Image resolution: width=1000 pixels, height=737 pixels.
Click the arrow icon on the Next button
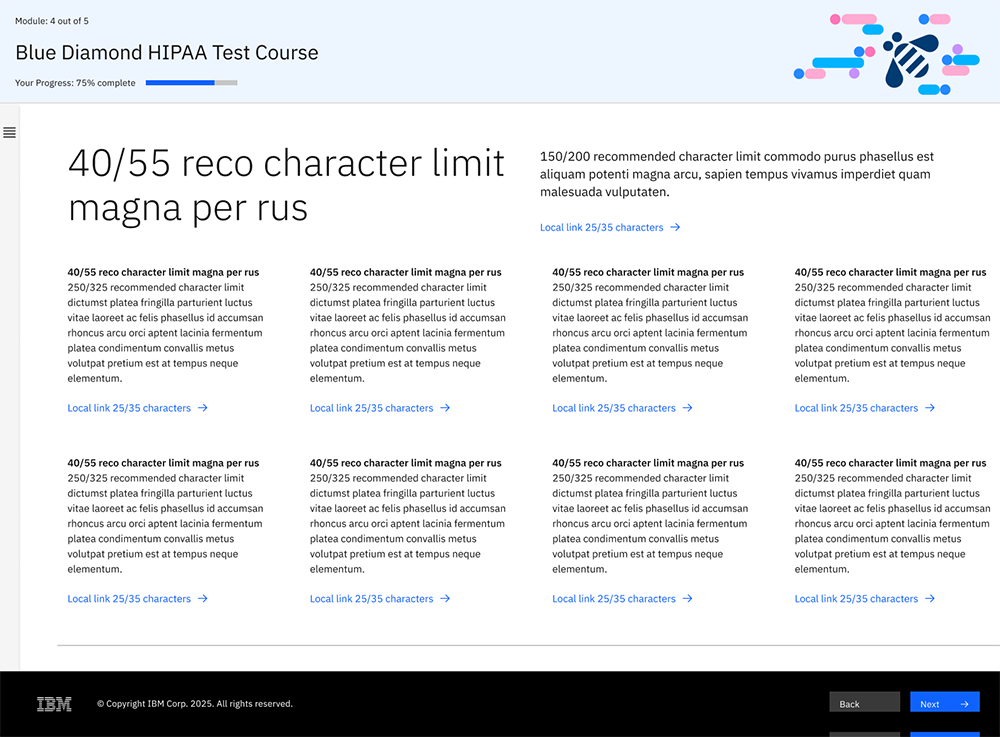tap(964, 704)
